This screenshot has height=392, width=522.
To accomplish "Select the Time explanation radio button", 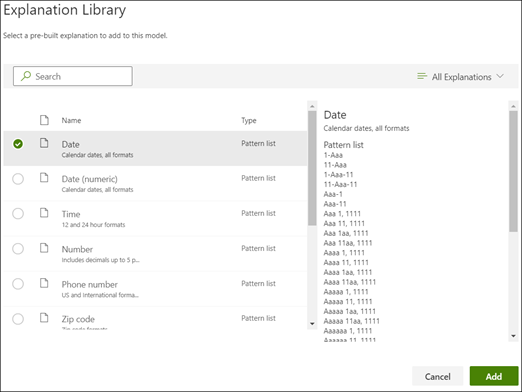I will tap(18, 213).
